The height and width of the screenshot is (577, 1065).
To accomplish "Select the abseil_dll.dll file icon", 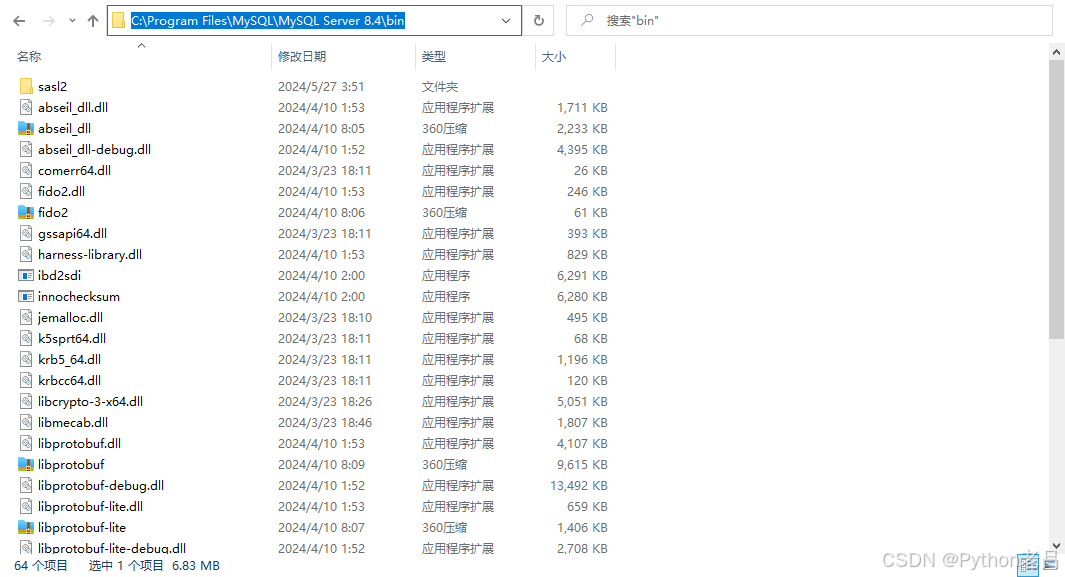I will click(26, 107).
